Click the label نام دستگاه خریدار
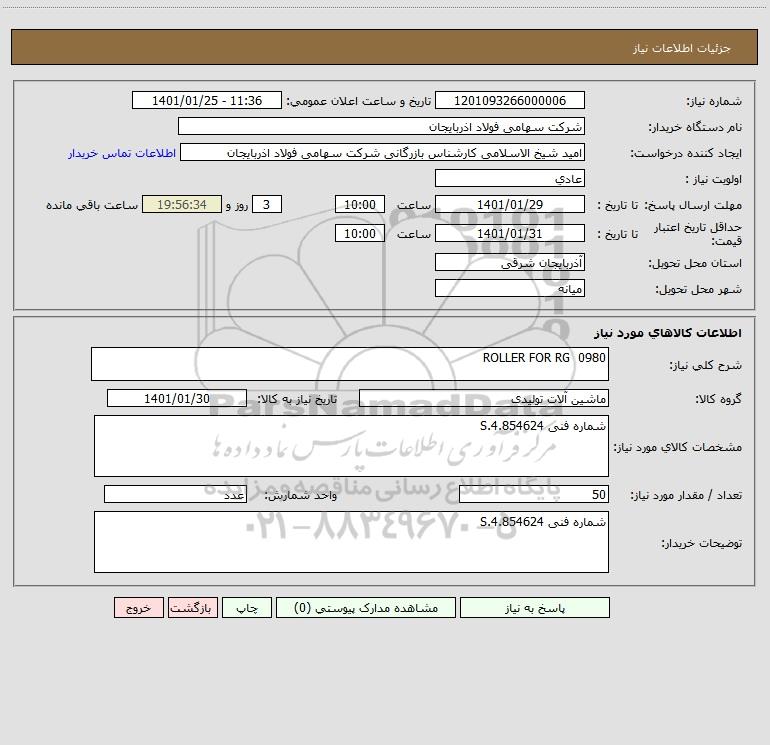 pyautogui.click(x=695, y=127)
